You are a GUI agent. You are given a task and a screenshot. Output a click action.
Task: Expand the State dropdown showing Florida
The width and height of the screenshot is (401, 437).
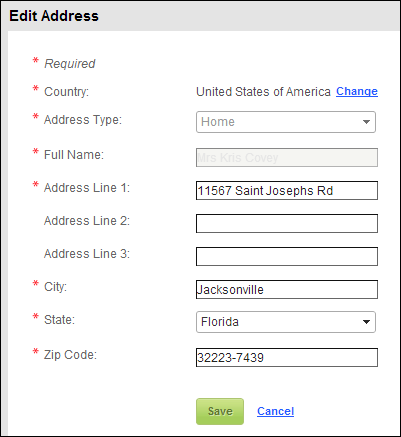click(286, 322)
